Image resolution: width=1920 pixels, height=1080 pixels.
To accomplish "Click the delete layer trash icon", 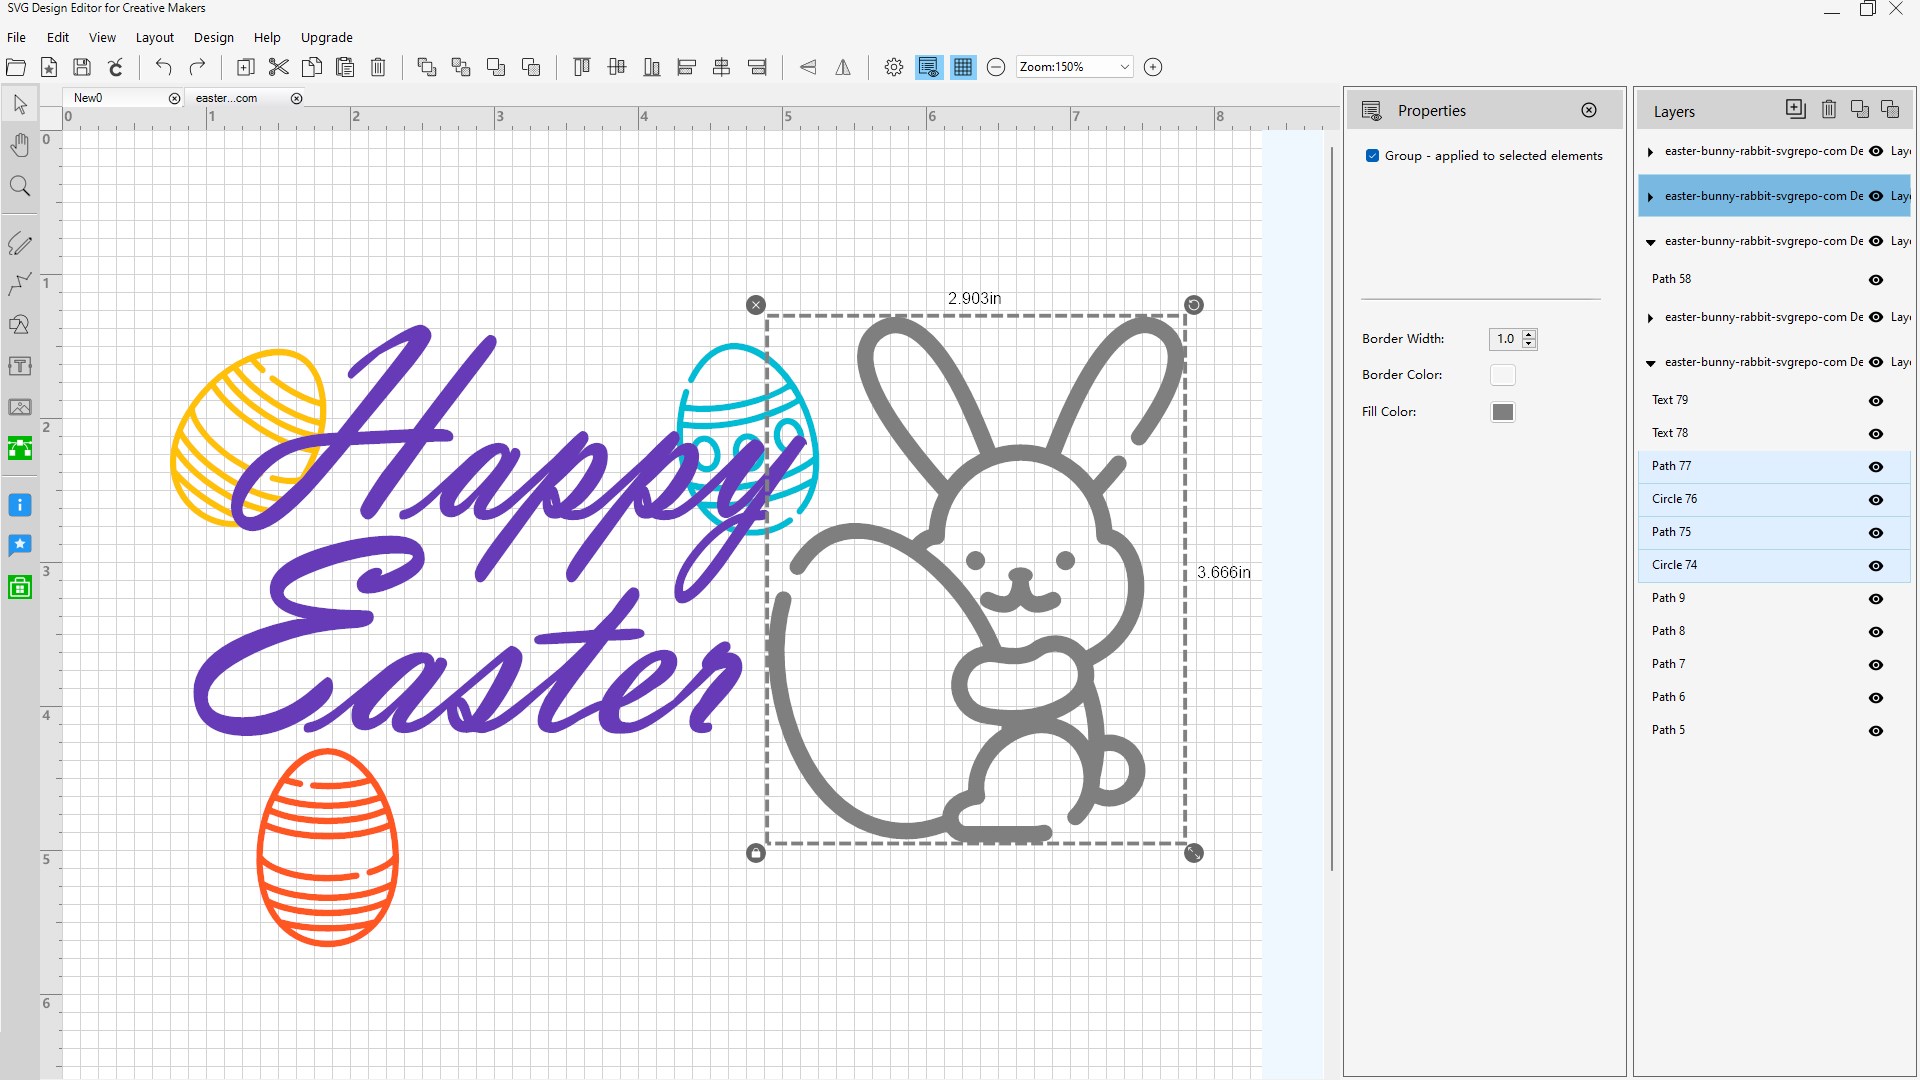I will point(1829,108).
